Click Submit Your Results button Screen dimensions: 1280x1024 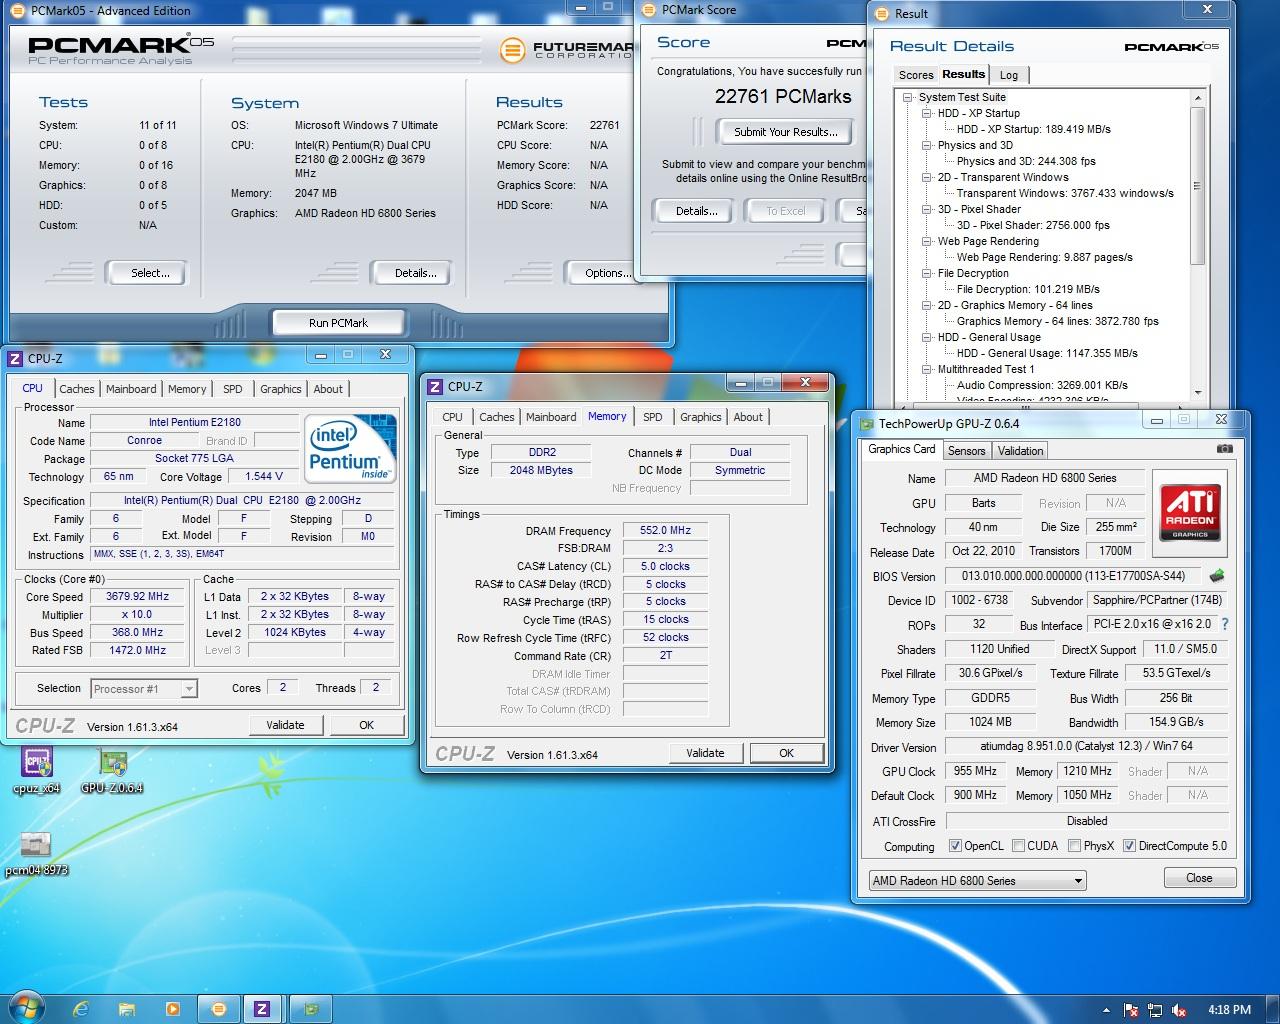(785, 132)
